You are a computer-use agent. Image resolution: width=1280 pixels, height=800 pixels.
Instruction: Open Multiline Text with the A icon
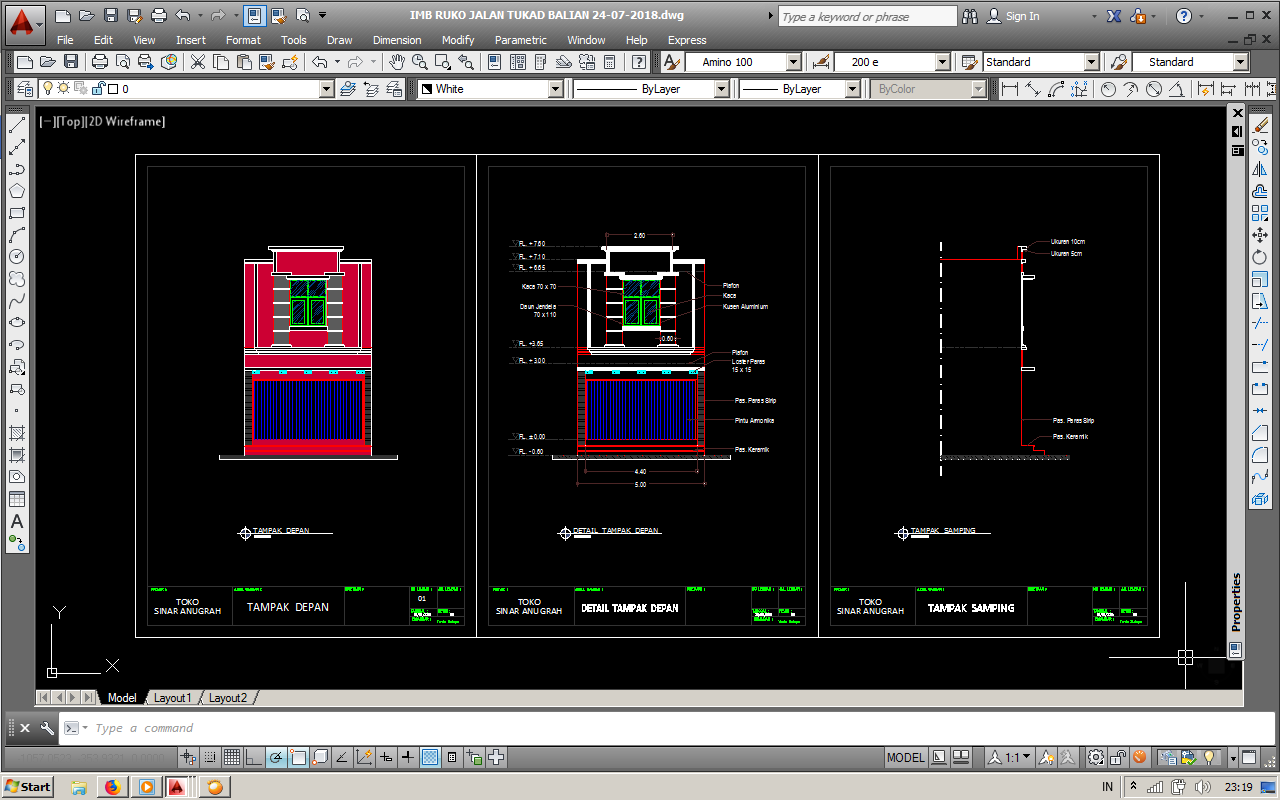(x=16, y=522)
